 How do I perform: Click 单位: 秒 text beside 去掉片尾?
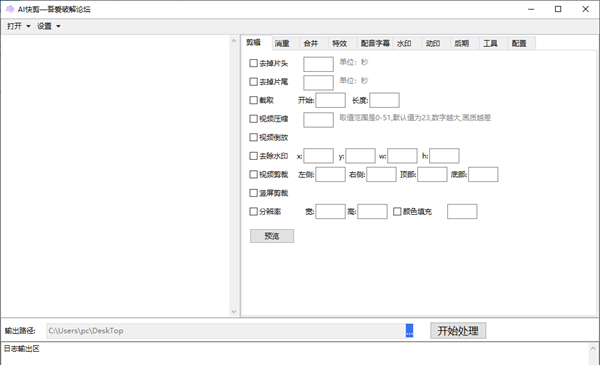coord(354,80)
